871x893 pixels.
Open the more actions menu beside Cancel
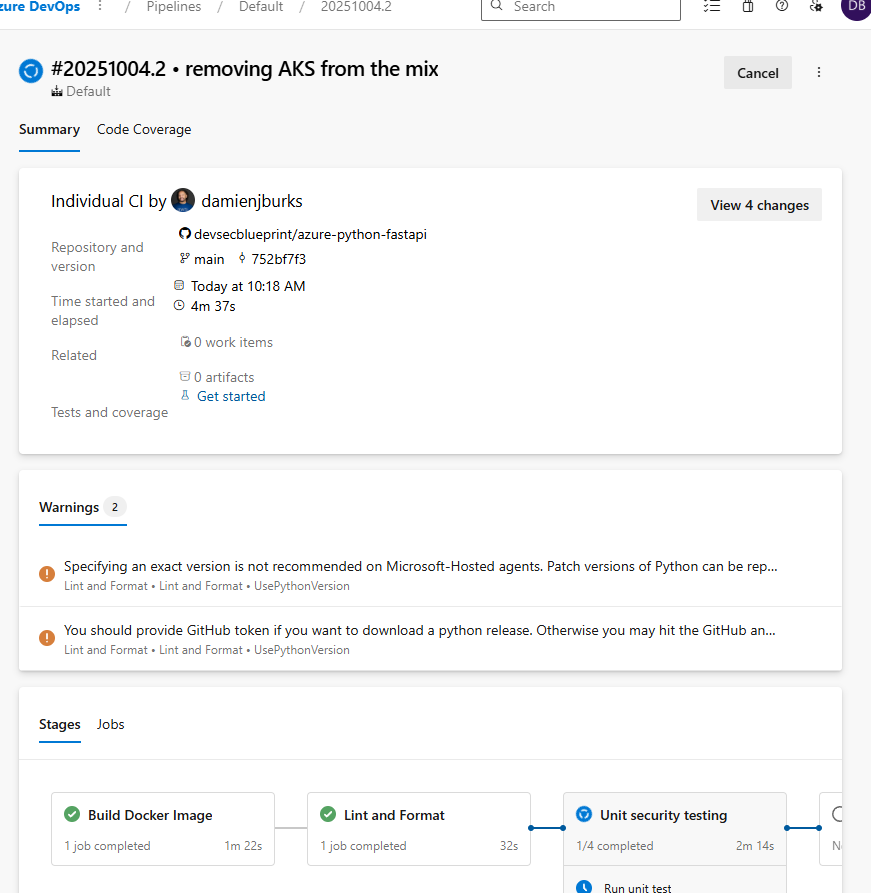[x=819, y=72]
